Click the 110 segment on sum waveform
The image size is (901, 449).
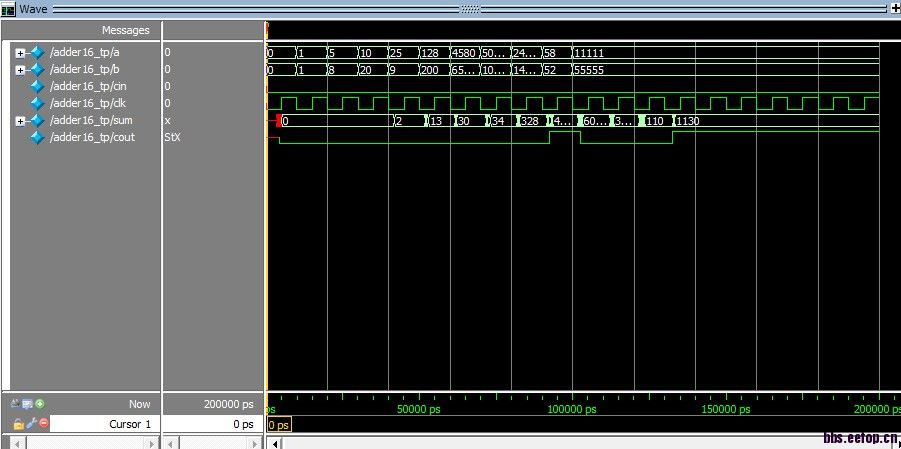click(659, 121)
